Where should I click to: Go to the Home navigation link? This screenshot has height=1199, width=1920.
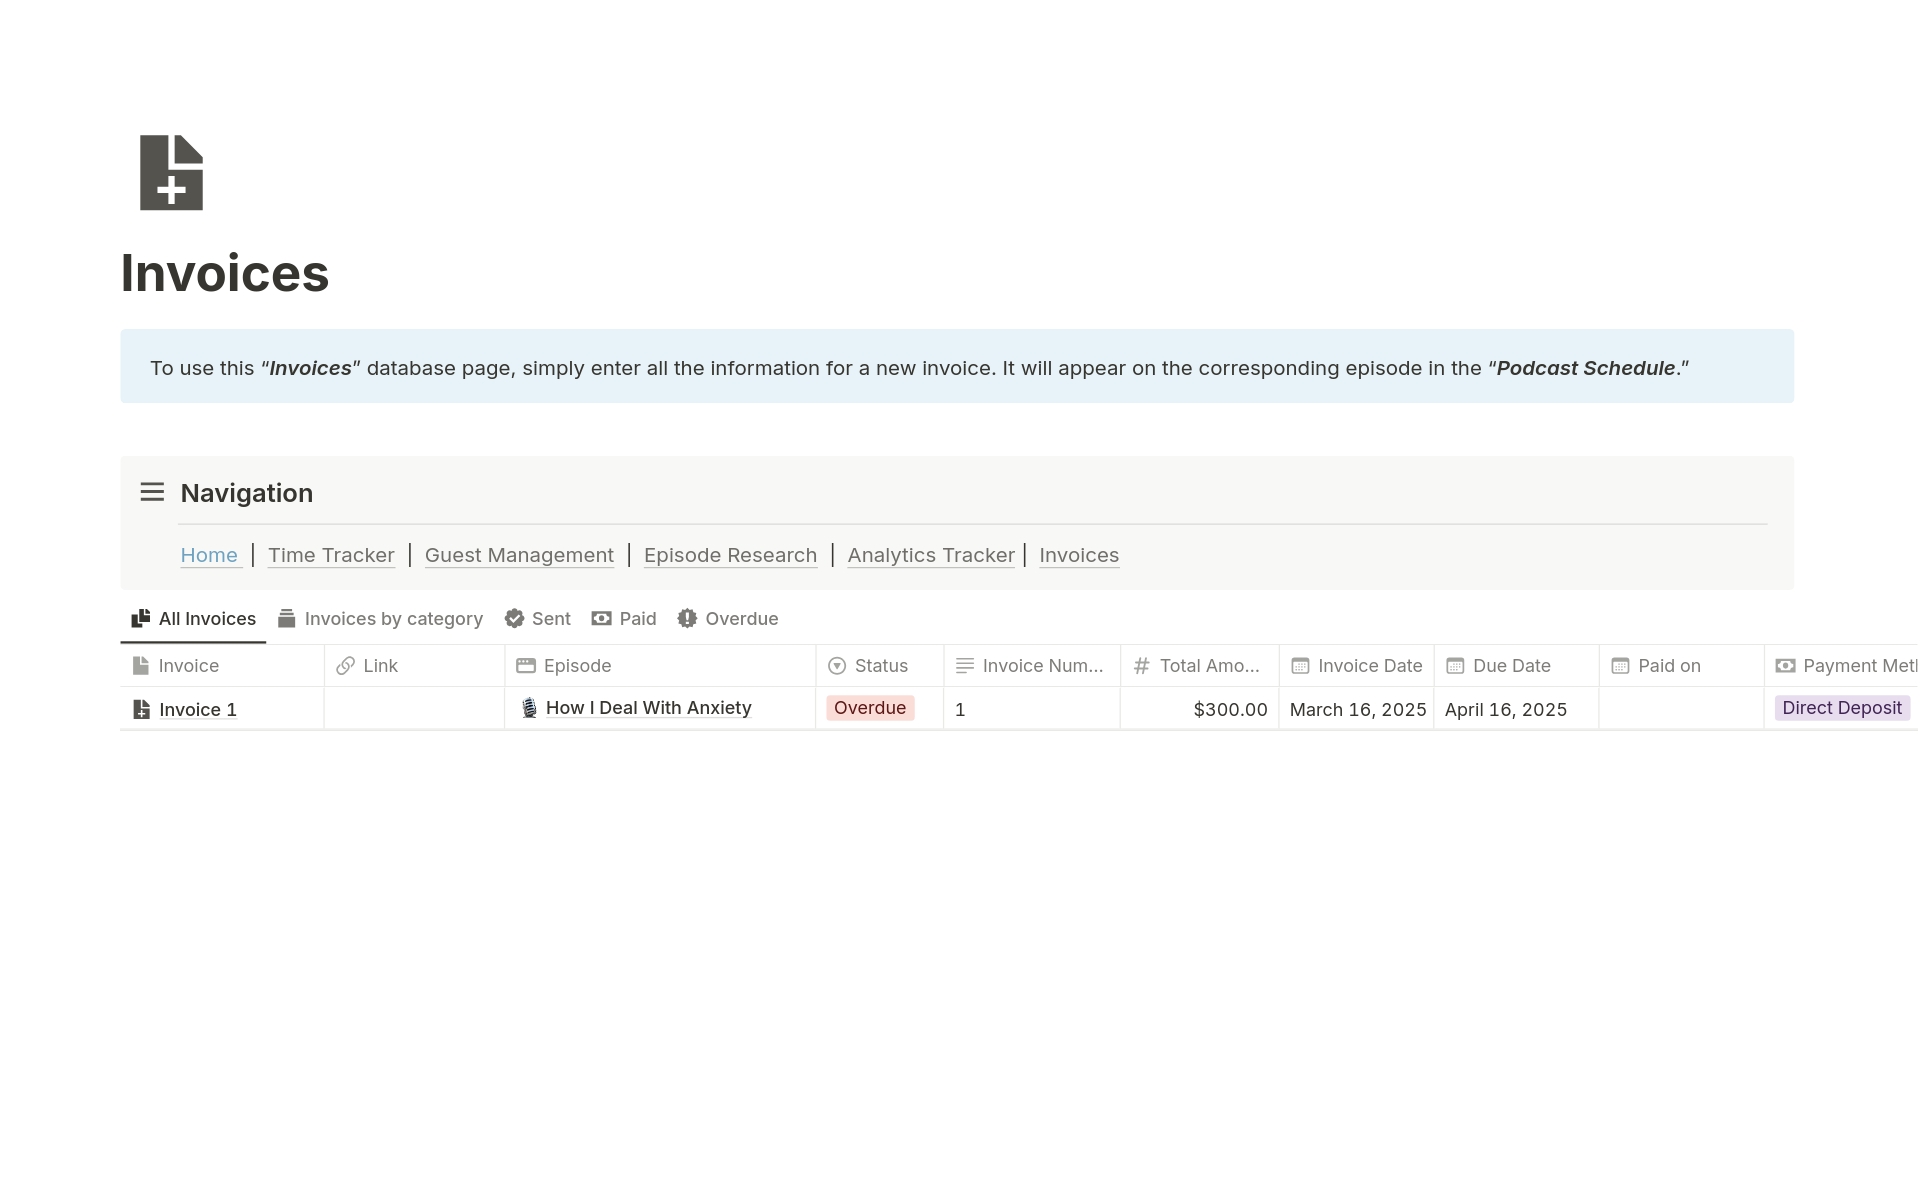point(209,555)
